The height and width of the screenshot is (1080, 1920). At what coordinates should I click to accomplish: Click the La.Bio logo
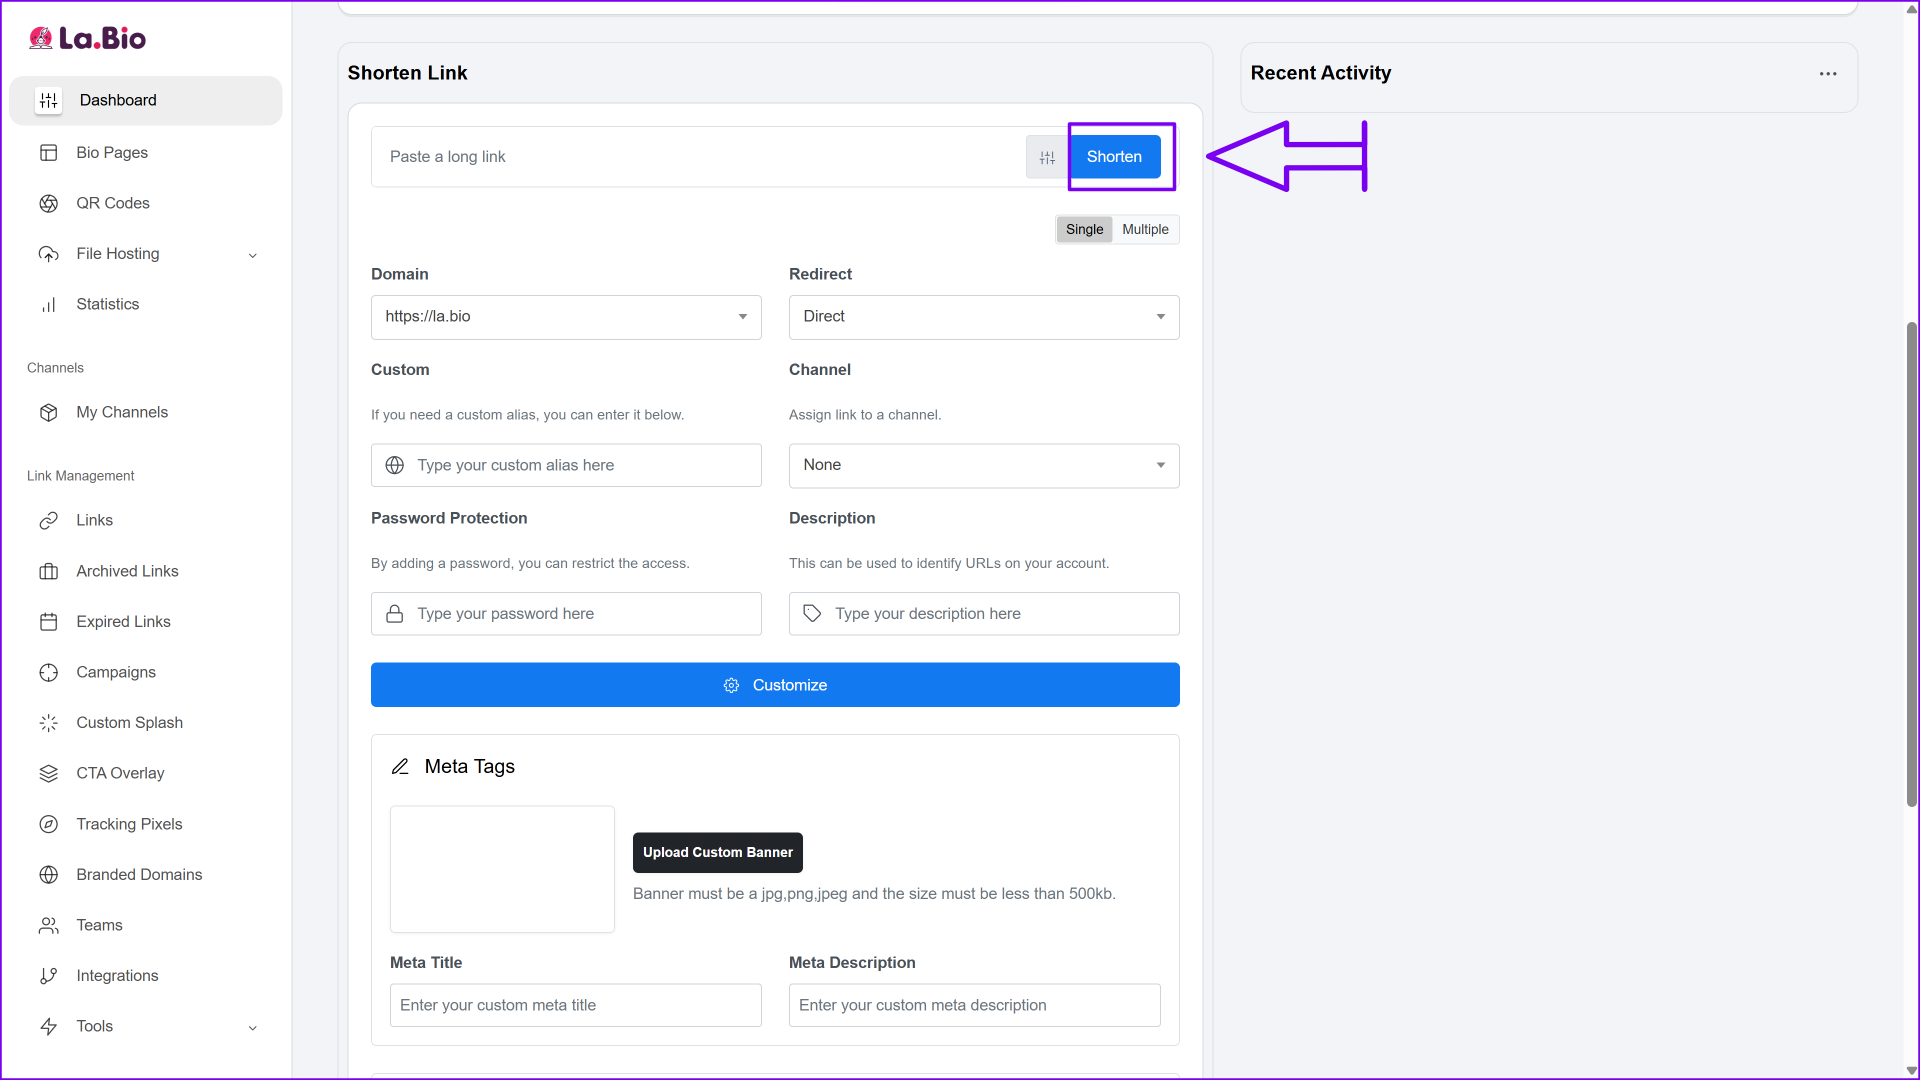(88, 38)
